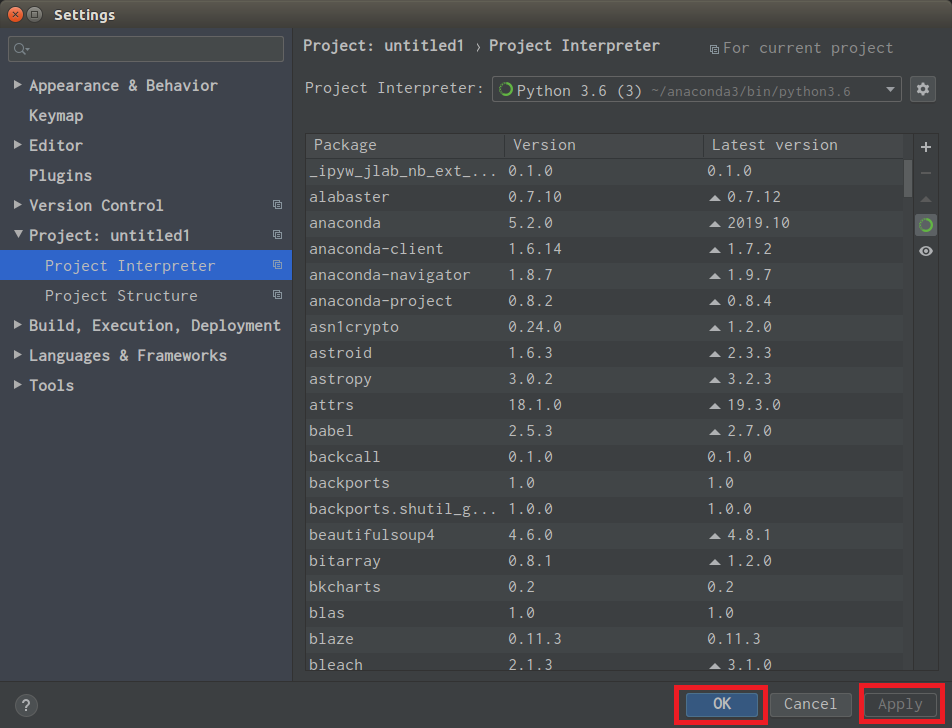Click the copy icon beside Project Structure
This screenshot has width=952, height=728.
277,294
